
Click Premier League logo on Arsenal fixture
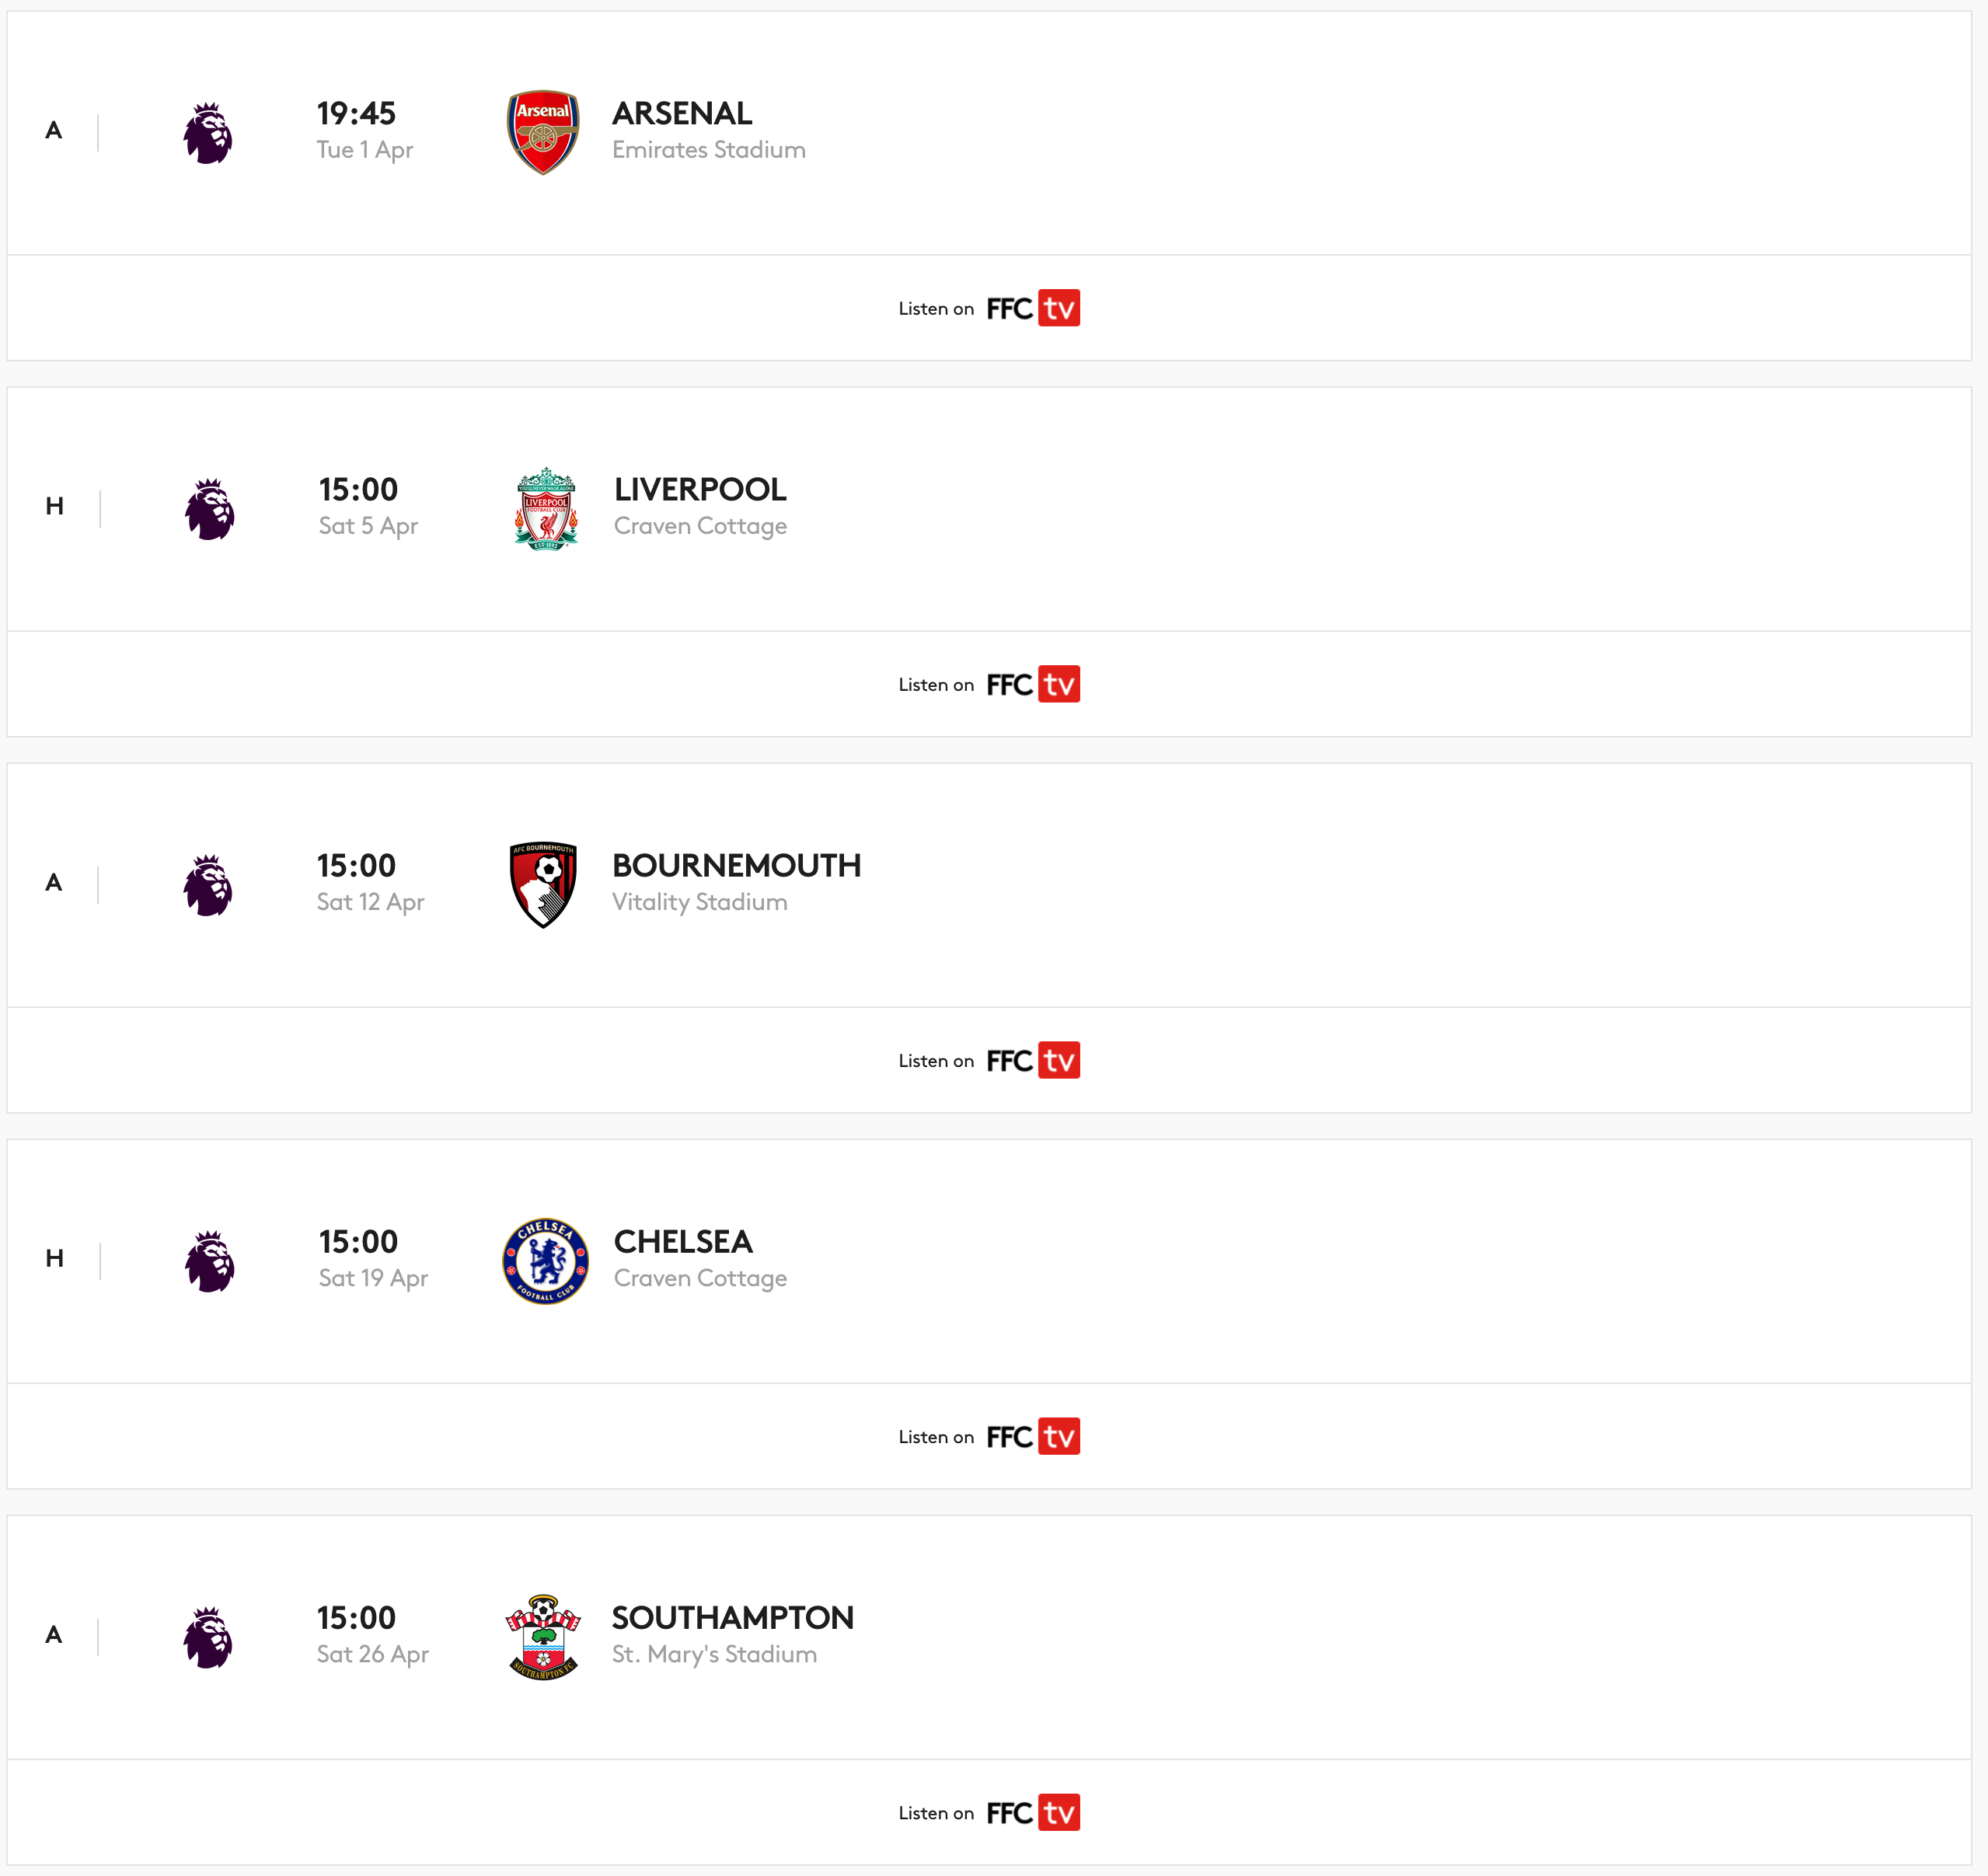[208, 133]
